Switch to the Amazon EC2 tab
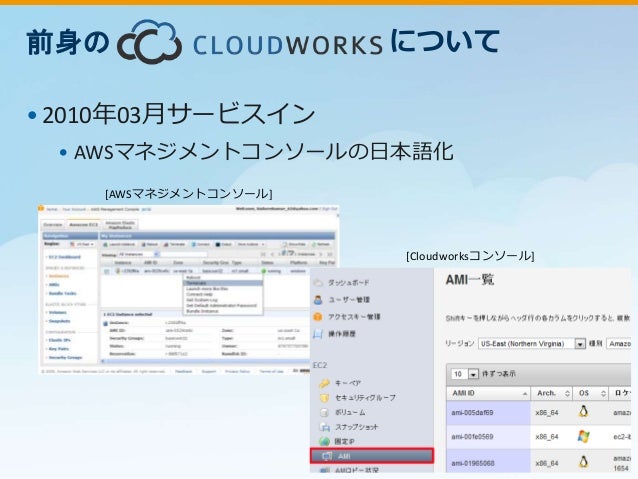Viewport: 638px width, 479px height. [83, 225]
